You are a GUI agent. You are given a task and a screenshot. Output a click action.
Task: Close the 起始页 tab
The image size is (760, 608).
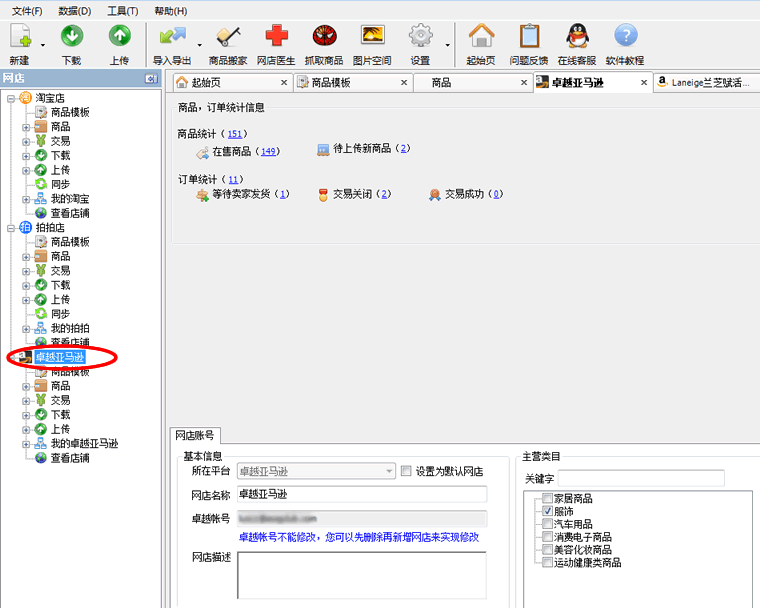pos(284,82)
